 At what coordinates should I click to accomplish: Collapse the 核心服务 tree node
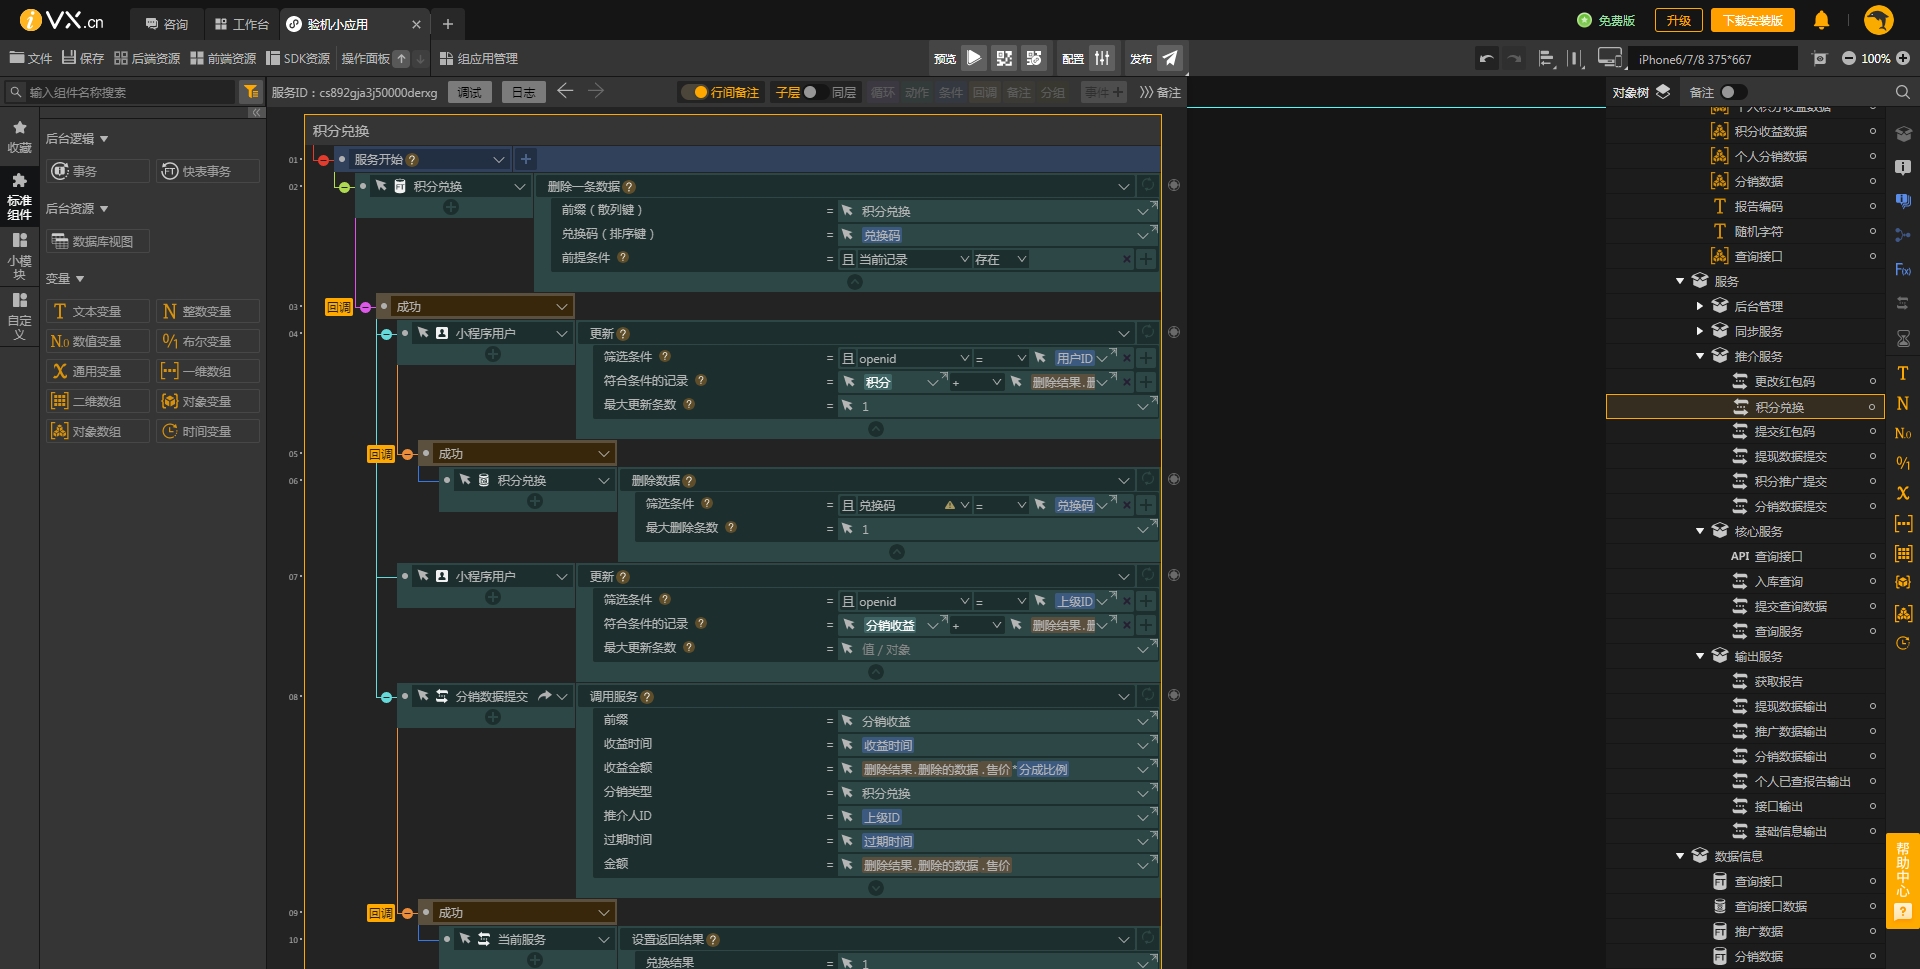point(1699,531)
